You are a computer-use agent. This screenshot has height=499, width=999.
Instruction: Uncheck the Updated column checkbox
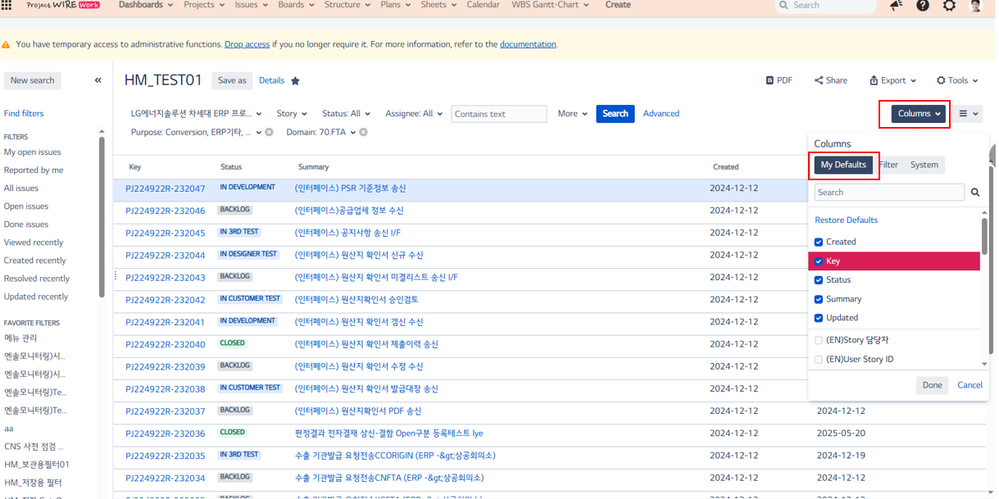pyautogui.click(x=819, y=318)
